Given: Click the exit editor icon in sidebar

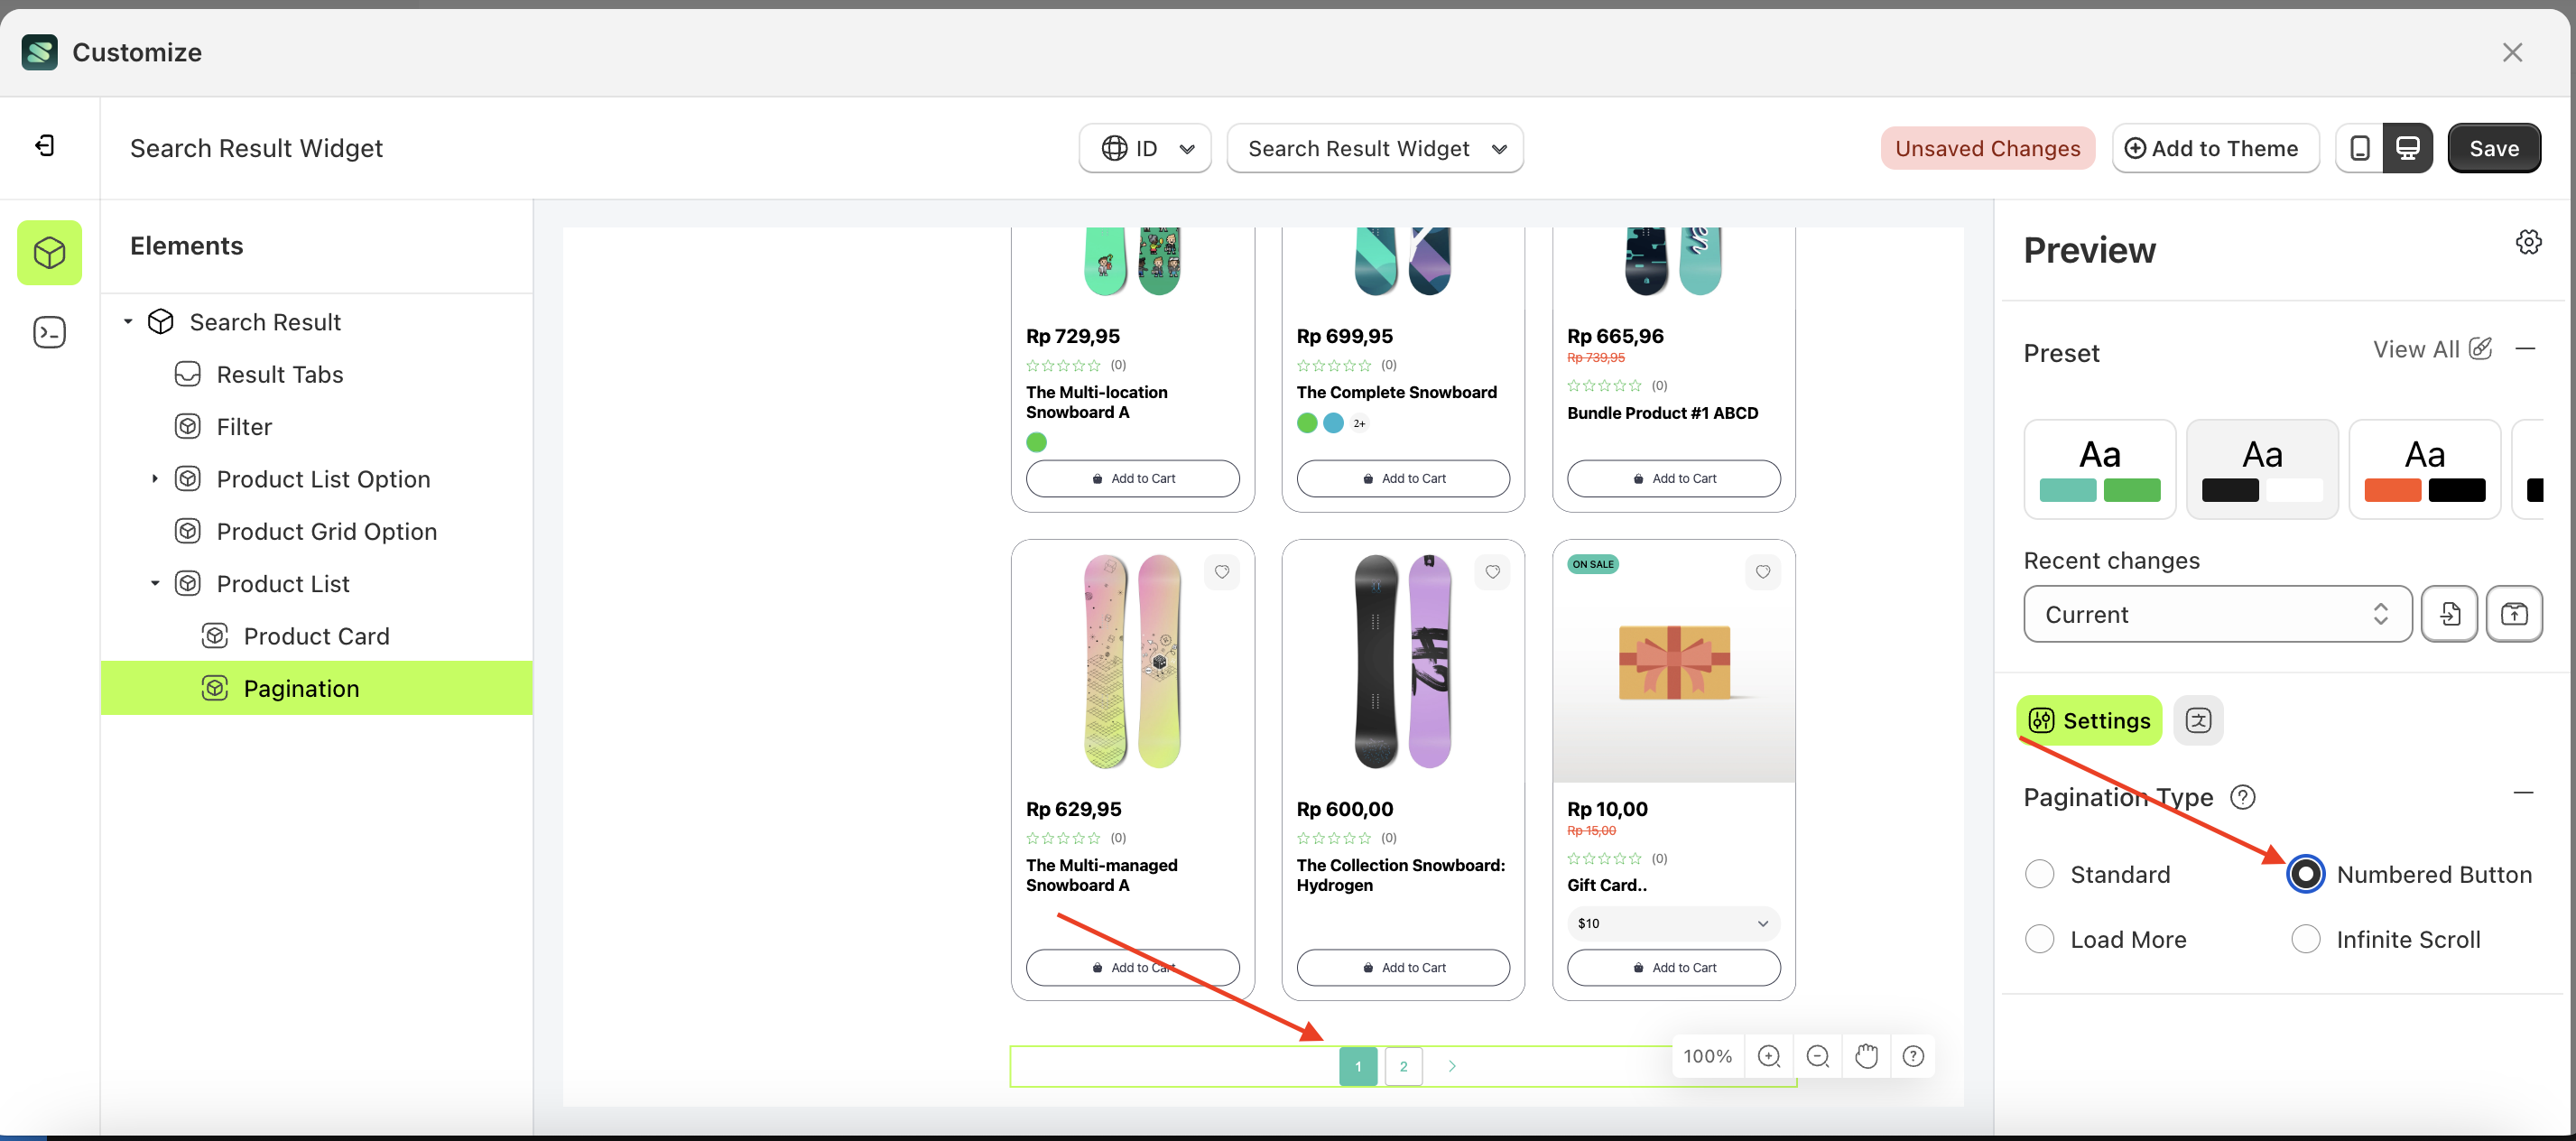Looking at the screenshot, I should click(x=45, y=146).
